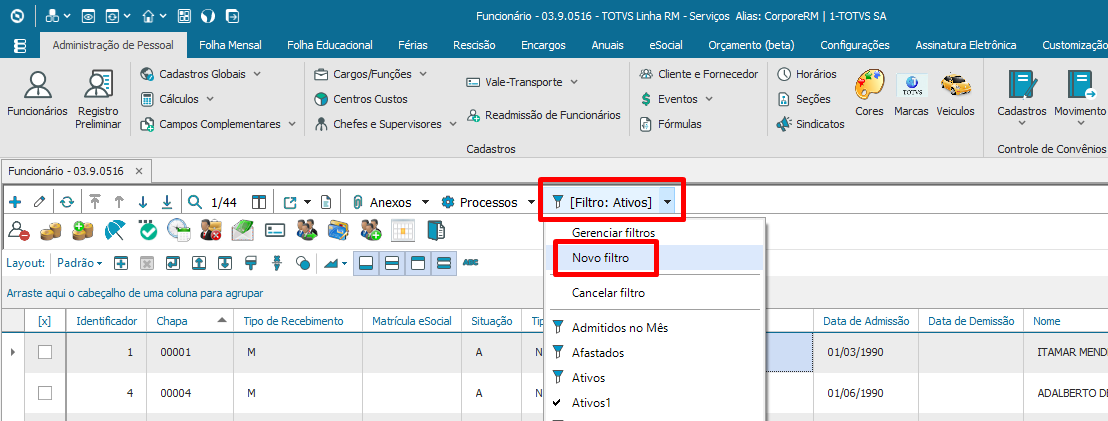1108x421 pixels.
Task: Click the globe icon in title bar
Action: (x=208, y=16)
